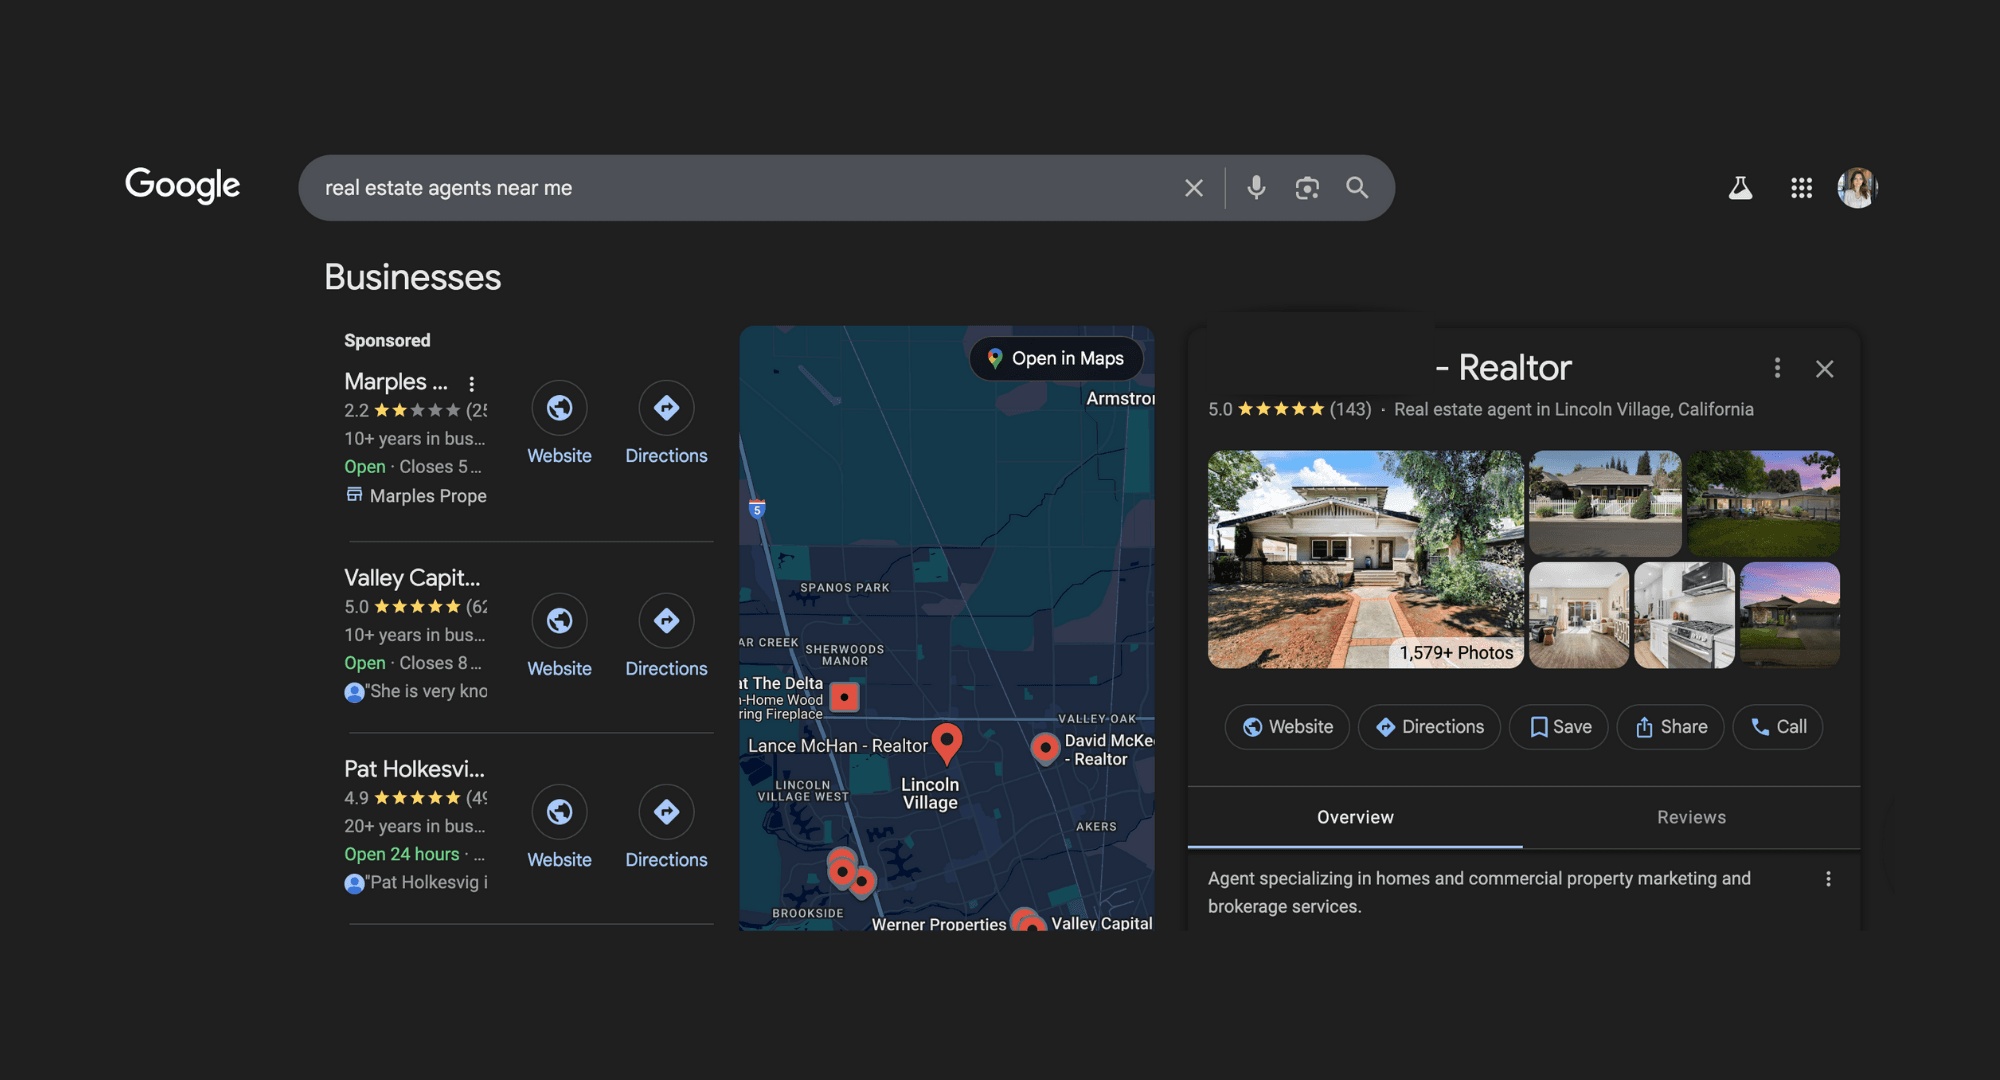Save this Realtor business
2000x1080 pixels.
[x=1559, y=727]
